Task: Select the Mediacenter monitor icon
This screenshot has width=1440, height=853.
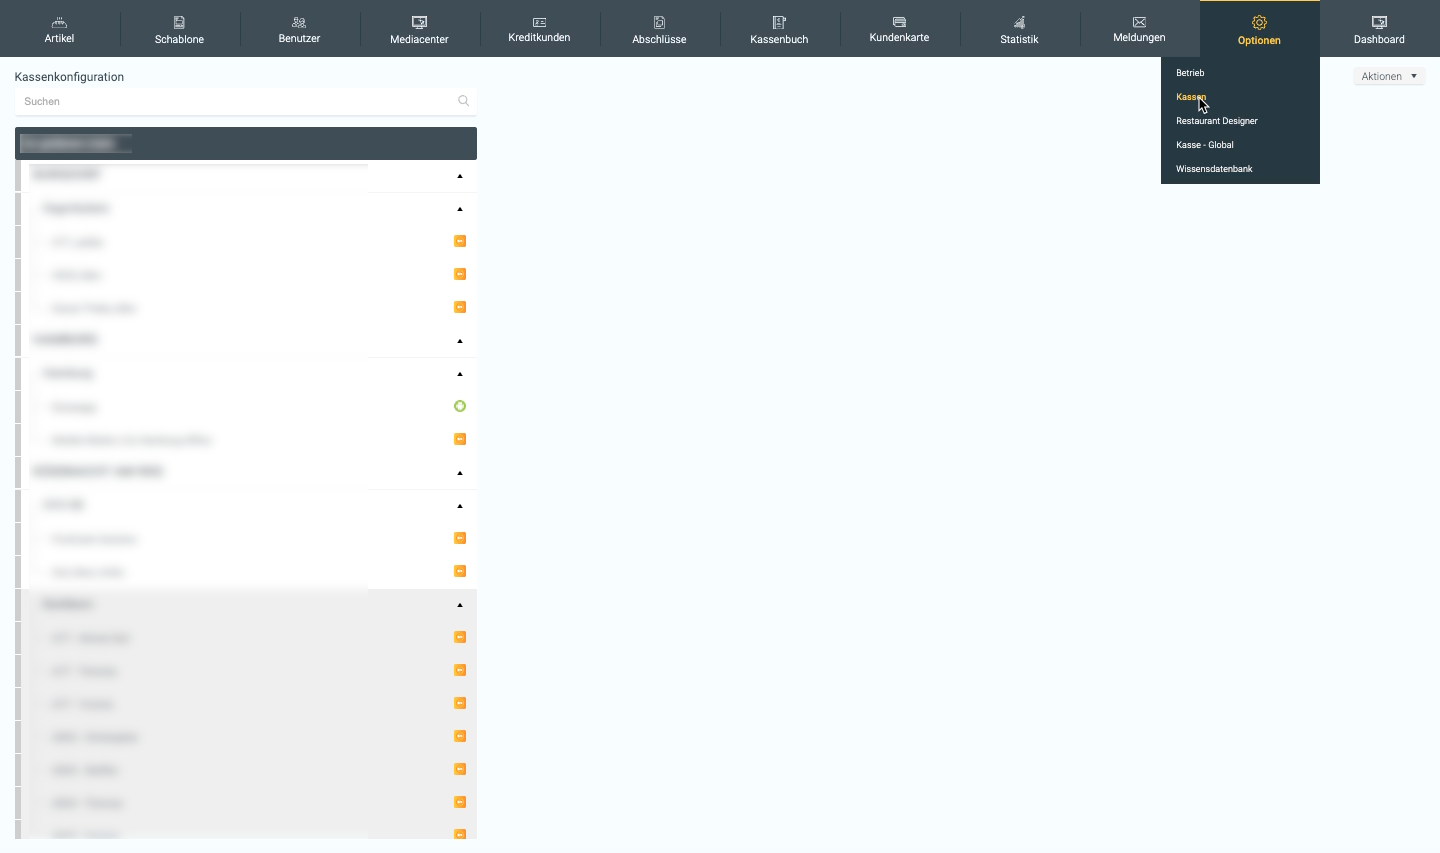Action: (x=419, y=22)
